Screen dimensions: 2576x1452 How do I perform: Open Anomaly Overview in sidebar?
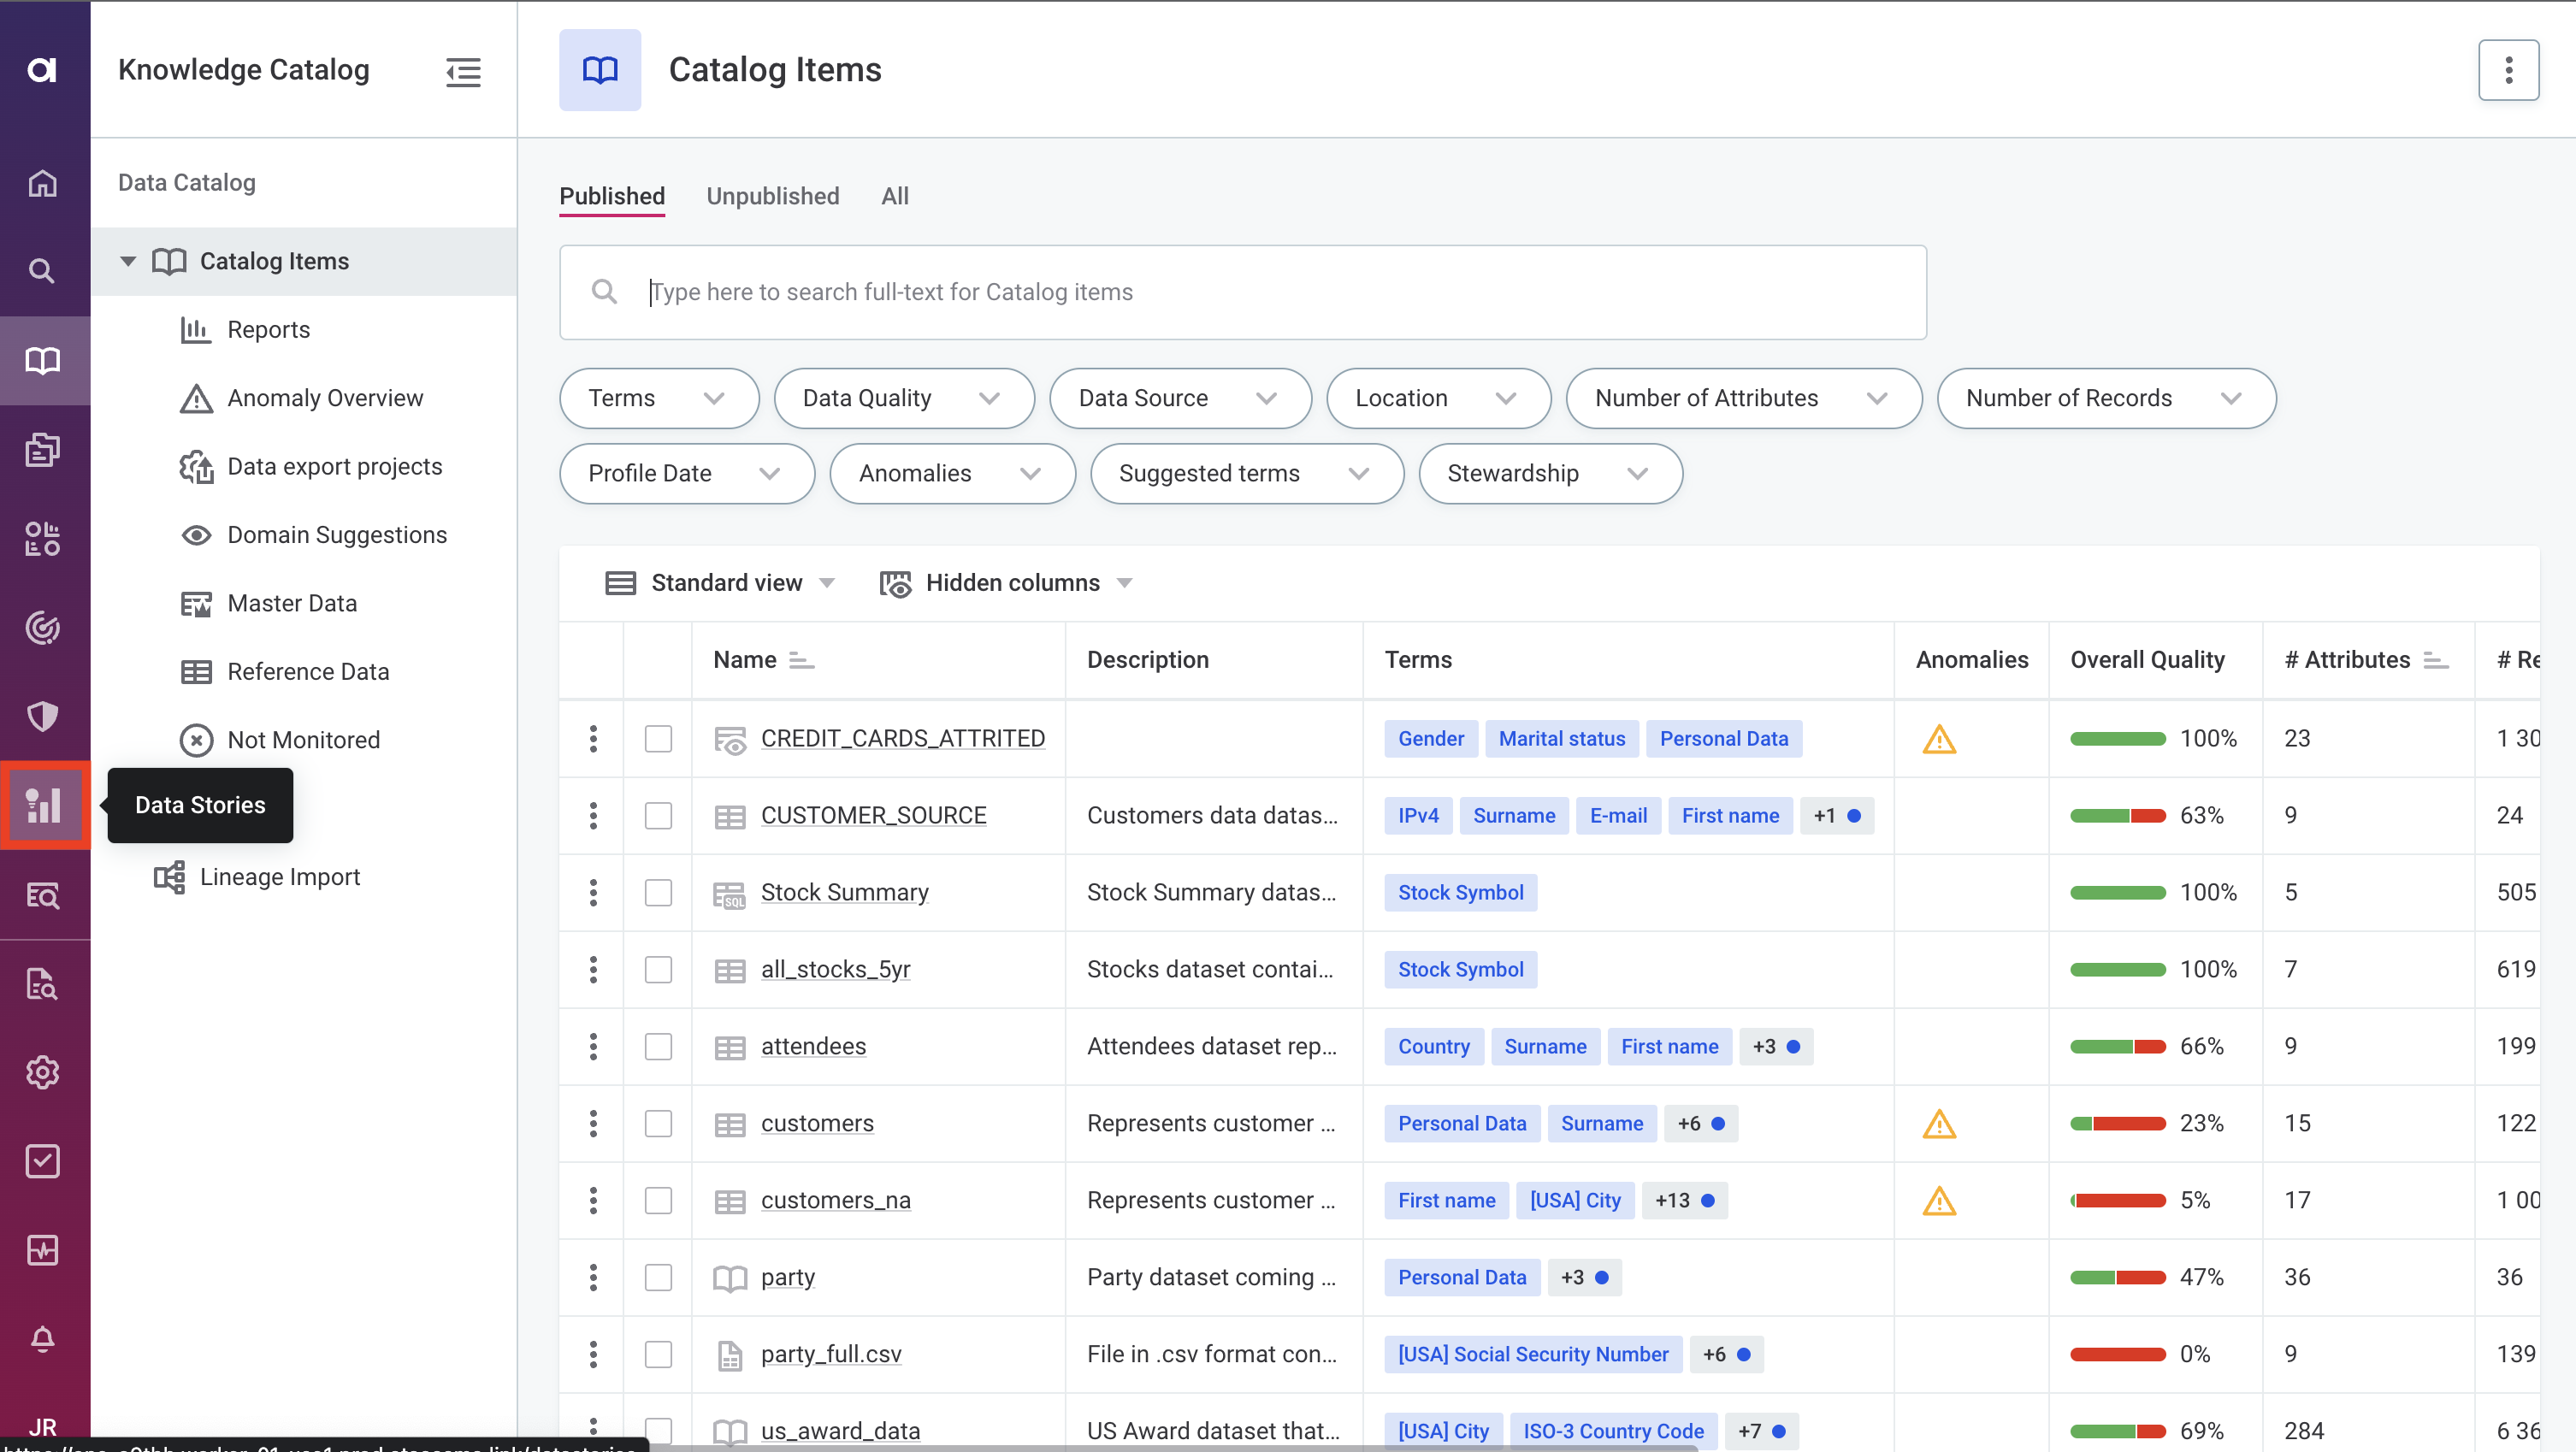324,398
